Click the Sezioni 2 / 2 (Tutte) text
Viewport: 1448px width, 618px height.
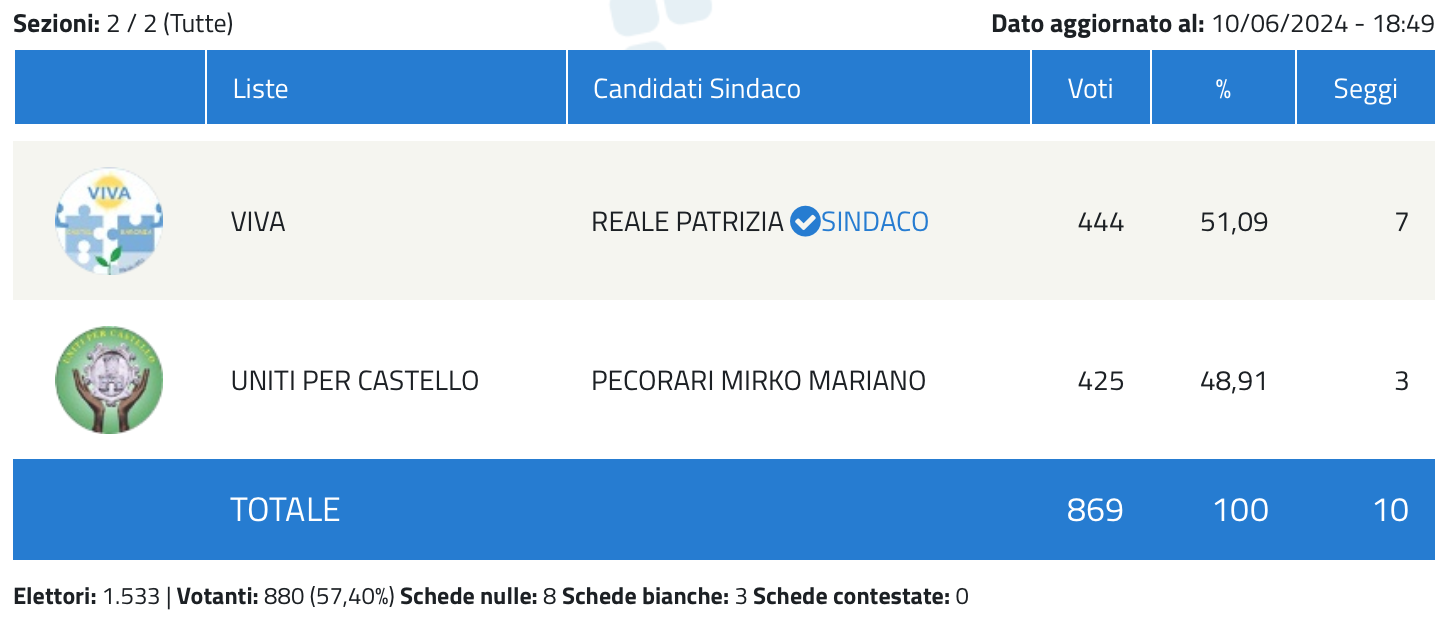[123, 23]
